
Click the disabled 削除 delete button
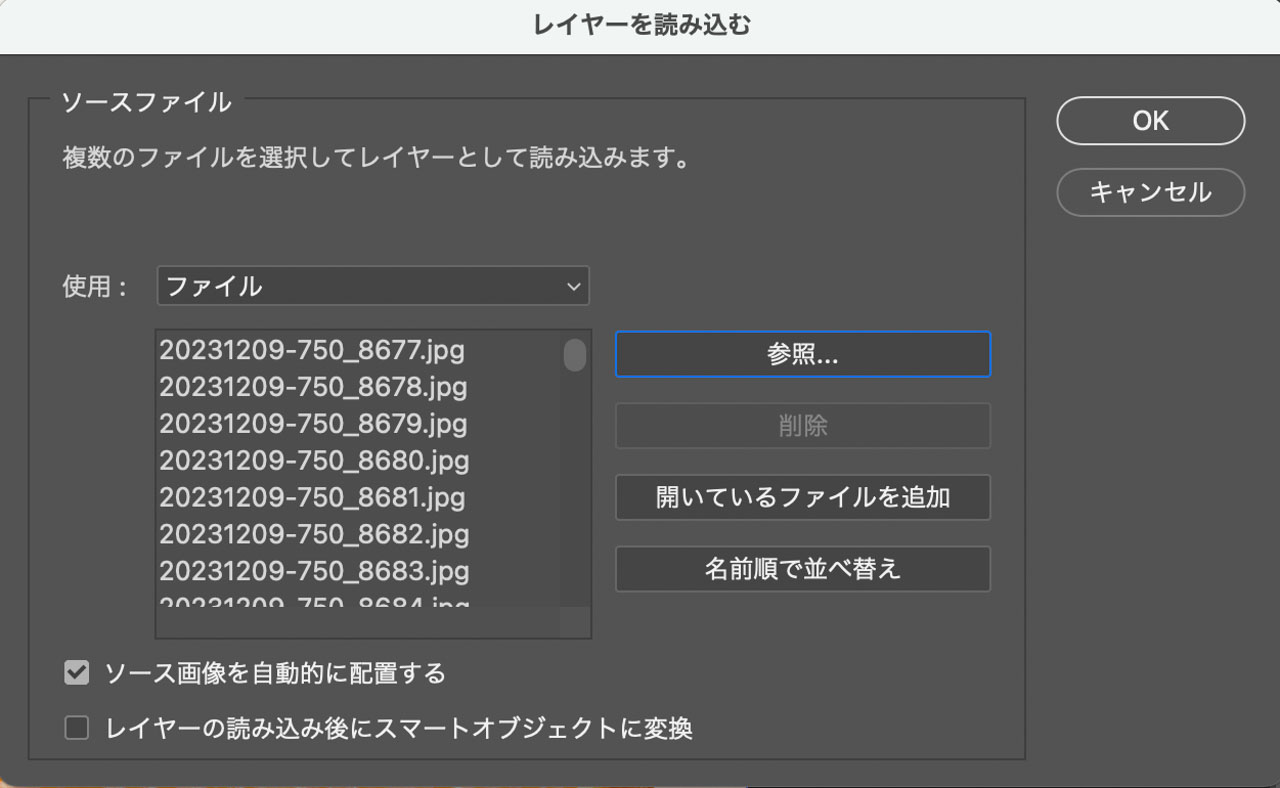pyautogui.click(x=802, y=426)
